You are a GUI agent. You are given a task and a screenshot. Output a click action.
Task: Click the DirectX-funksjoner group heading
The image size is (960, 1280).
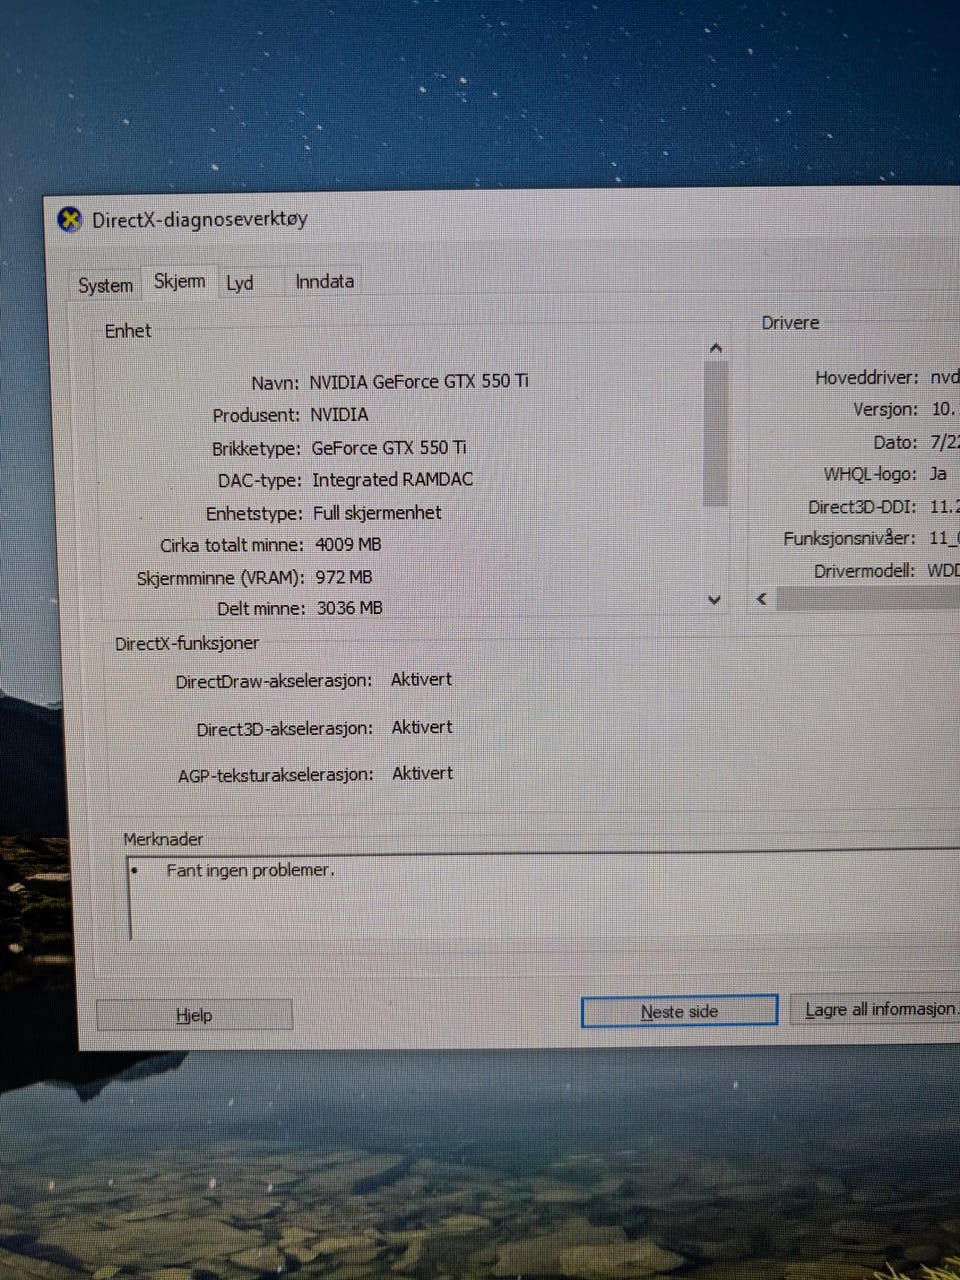187,643
